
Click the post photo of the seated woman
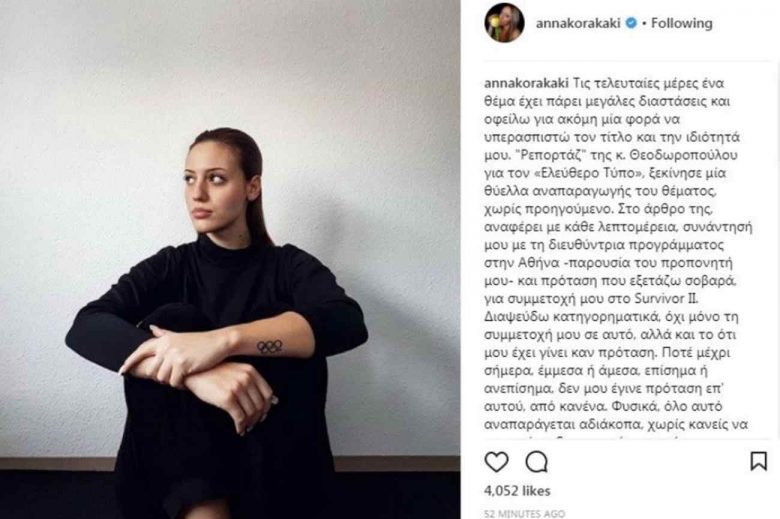(230, 259)
